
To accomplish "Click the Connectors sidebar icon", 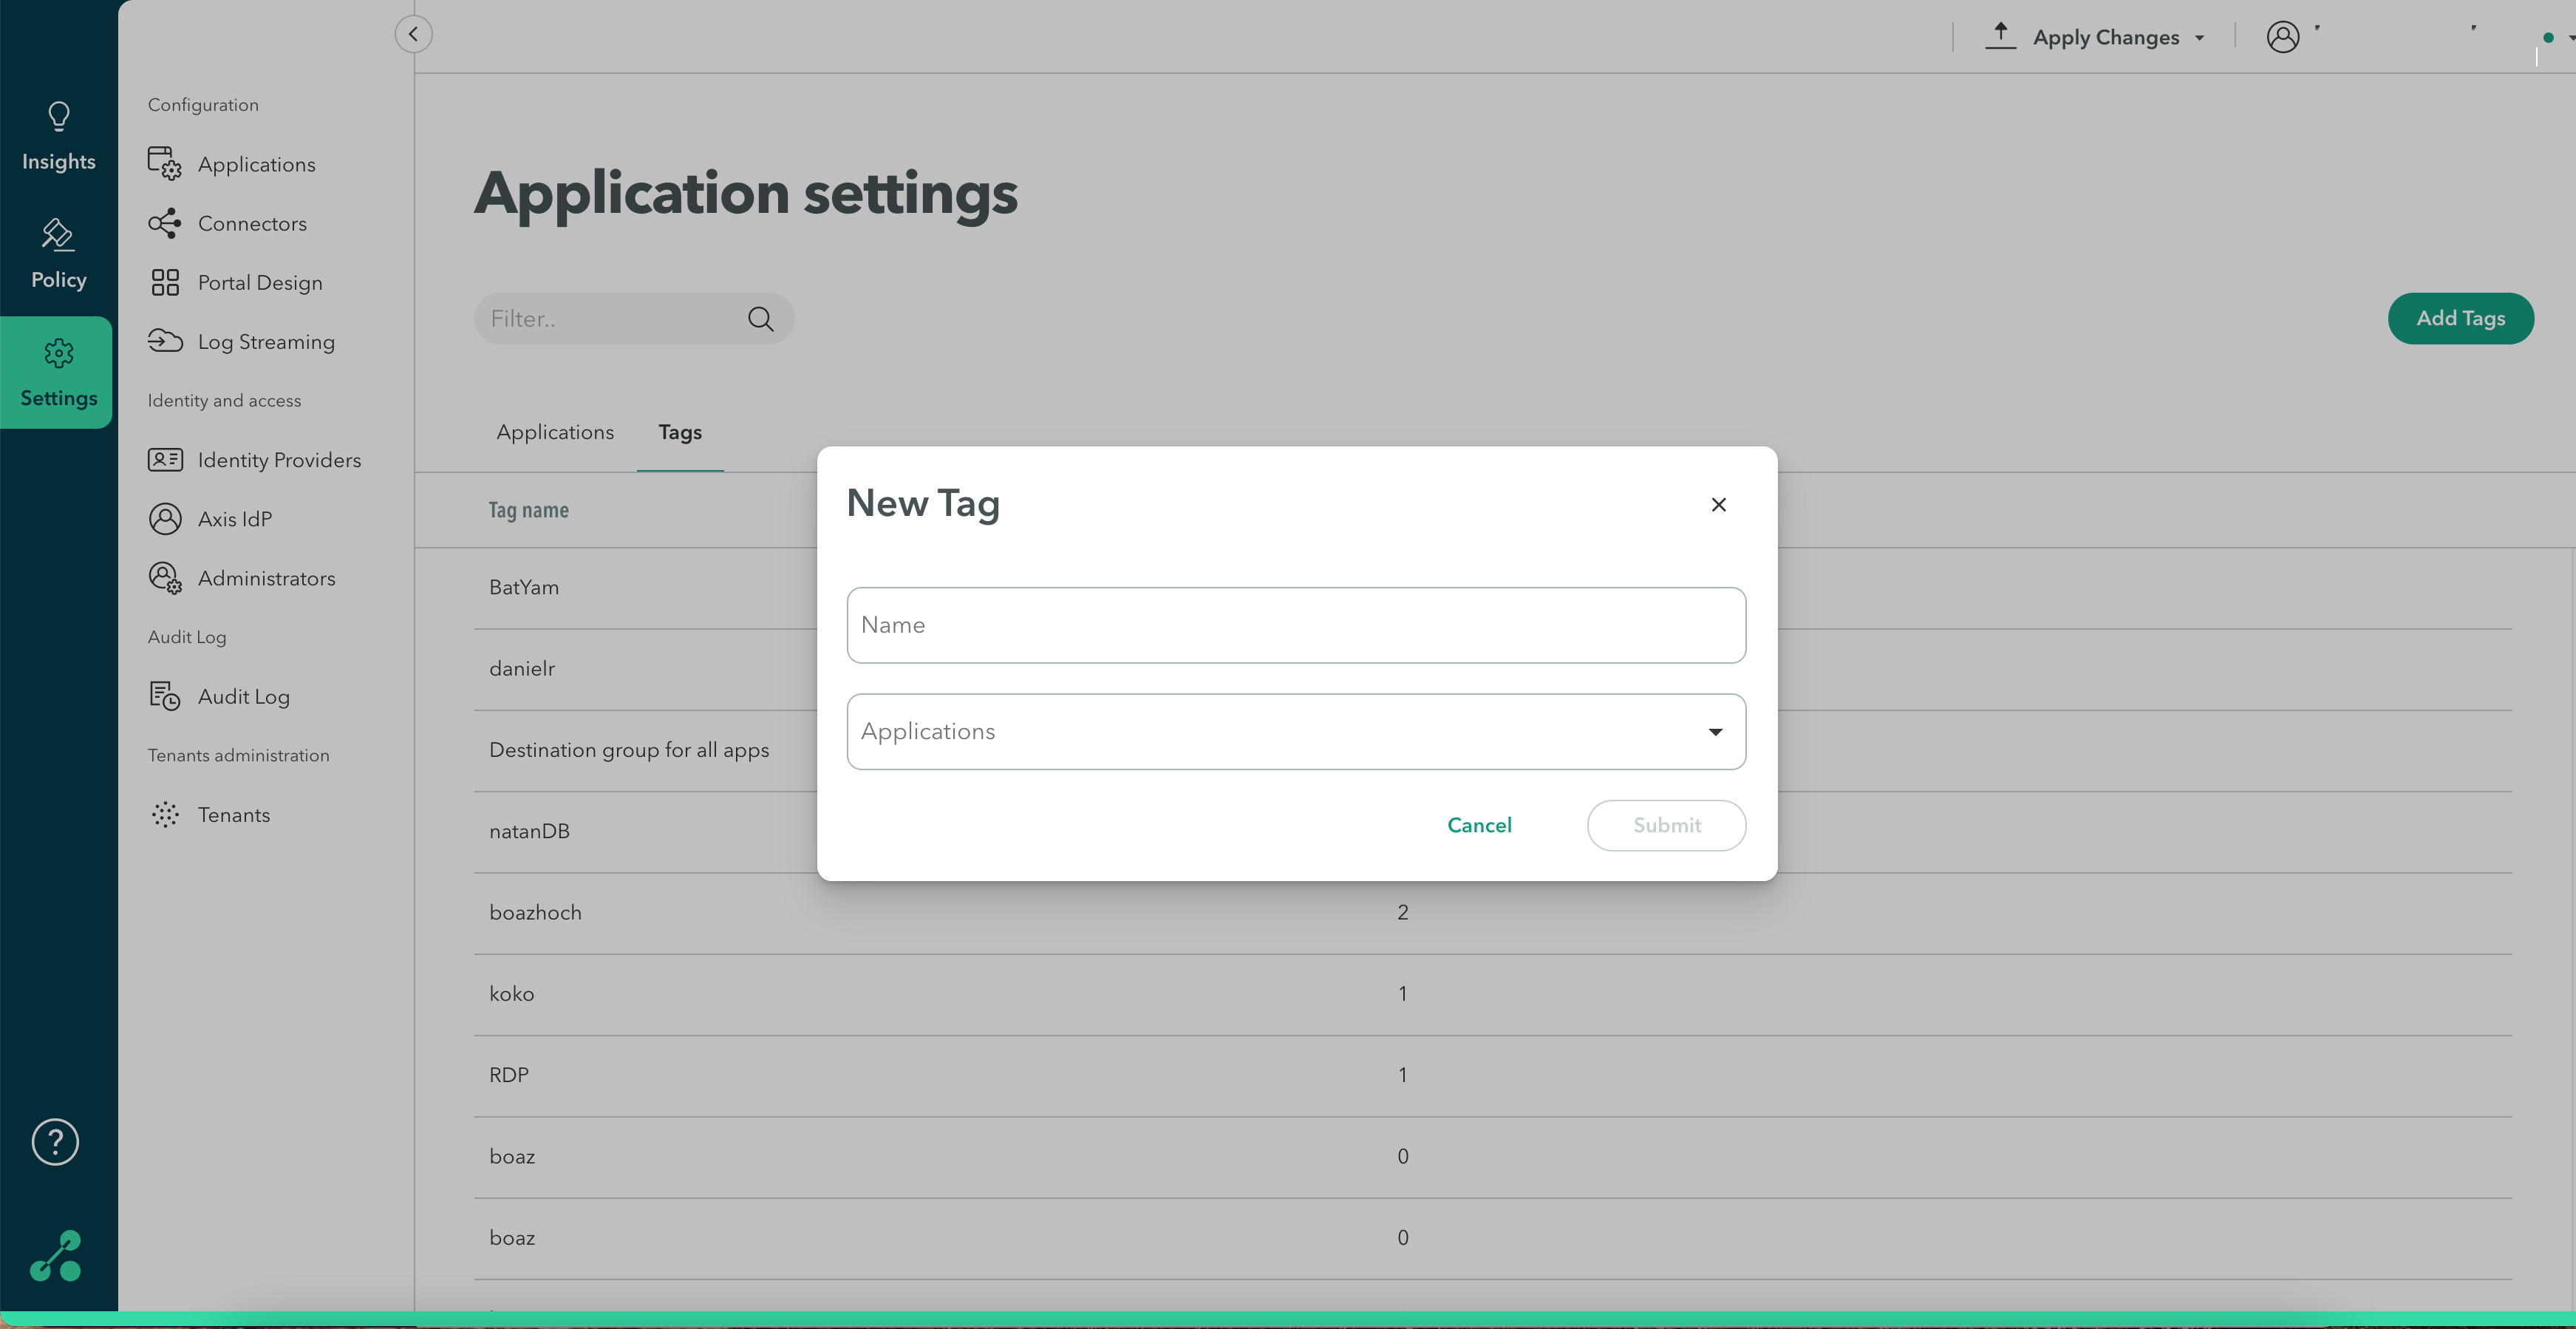I will [165, 223].
